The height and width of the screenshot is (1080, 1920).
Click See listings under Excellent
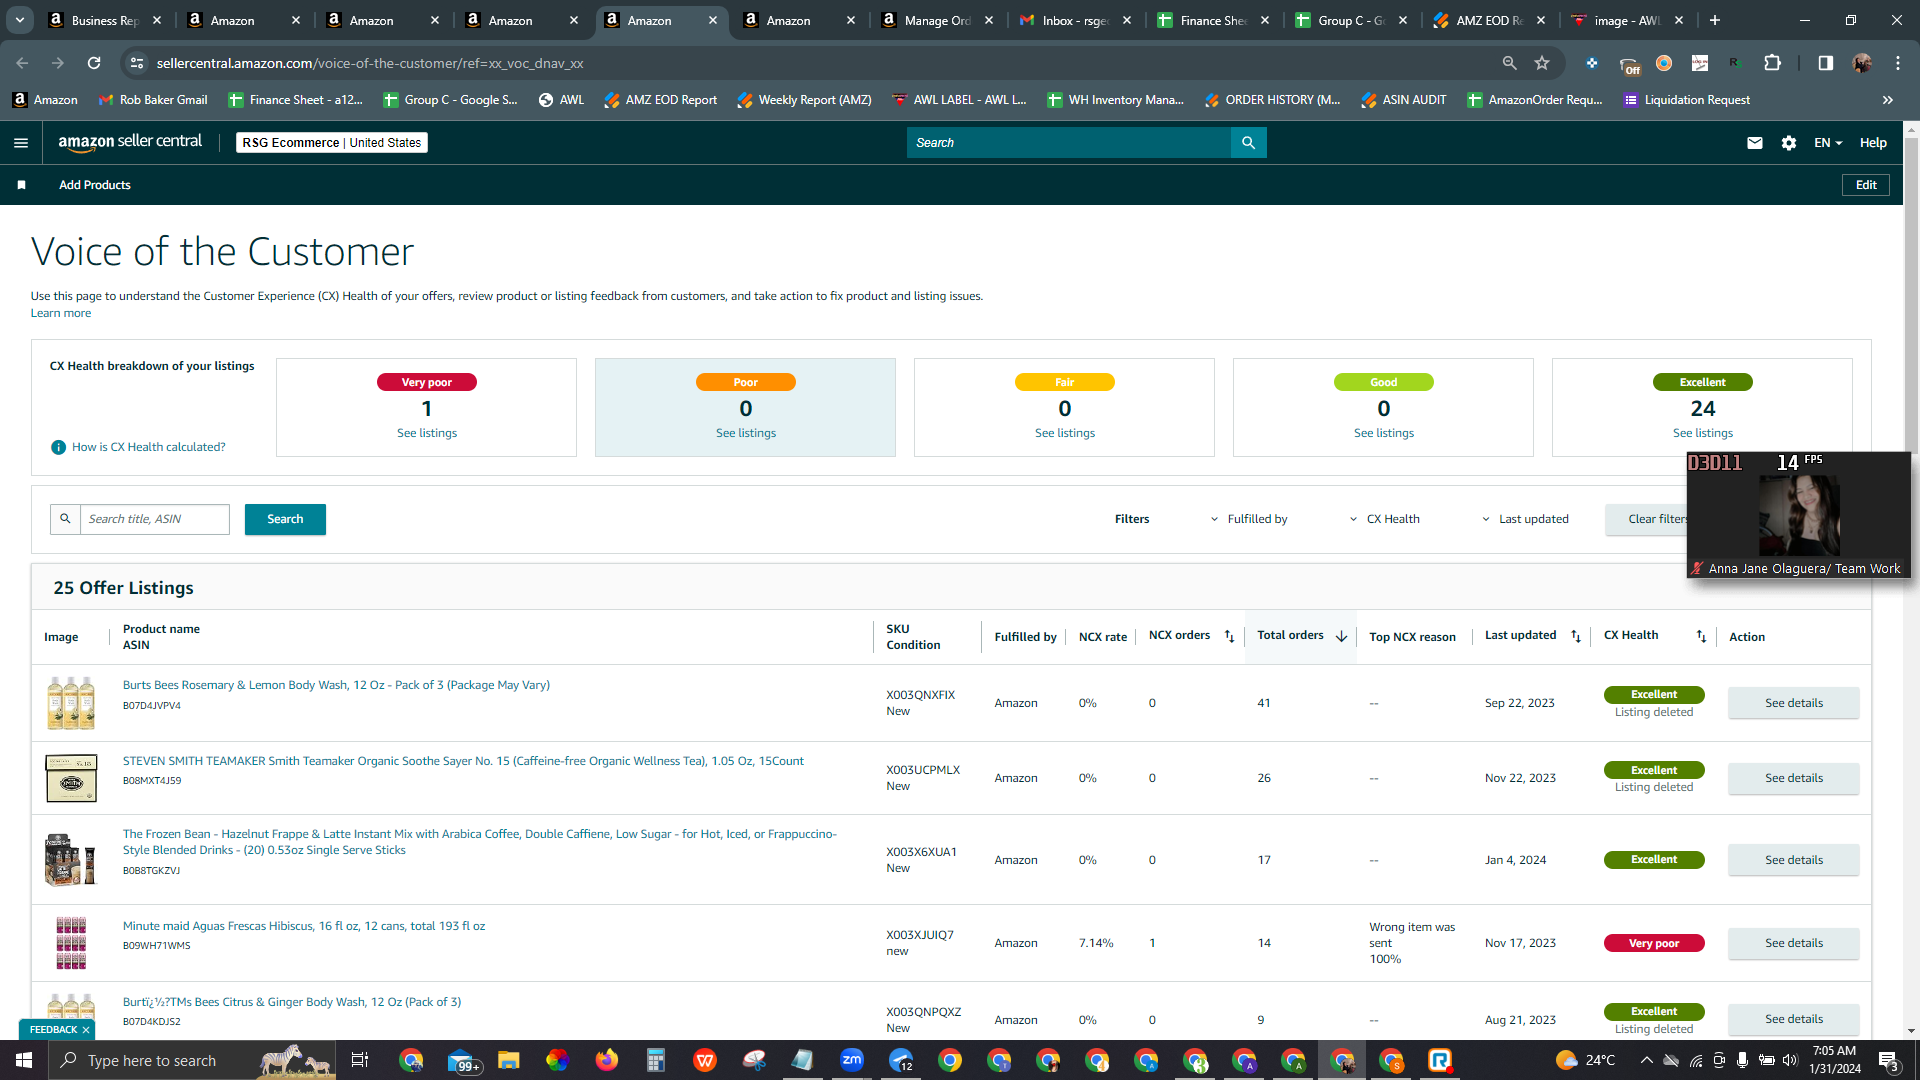(x=1703, y=433)
